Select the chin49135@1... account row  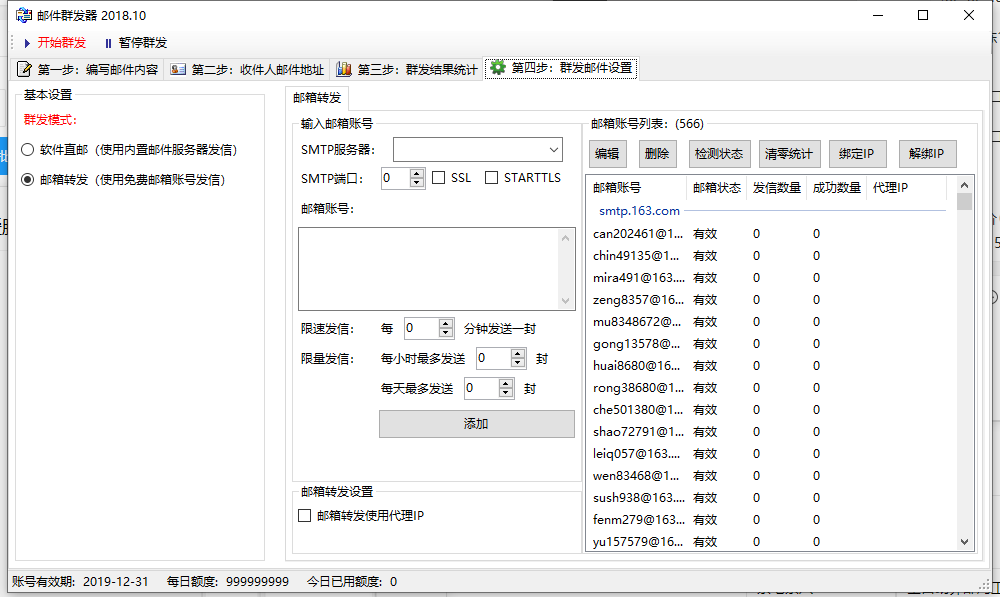[x=765, y=256]
